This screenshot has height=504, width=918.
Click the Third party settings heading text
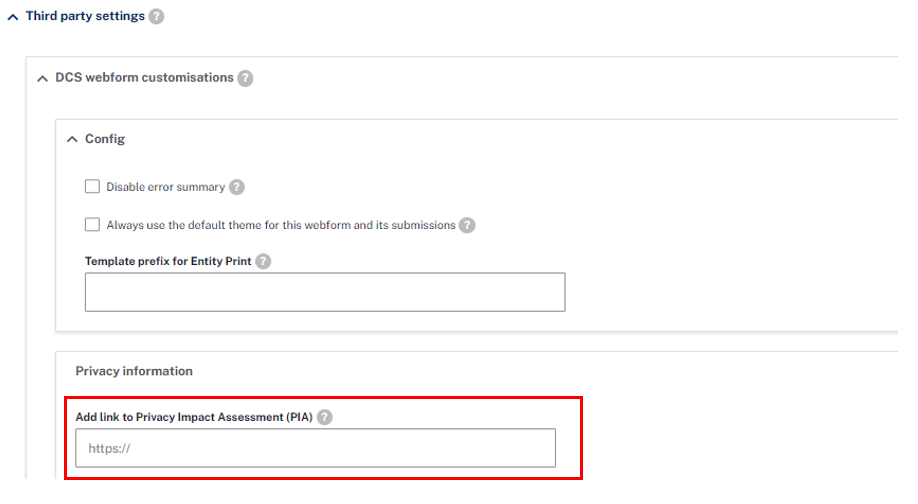tap(85, 16)
